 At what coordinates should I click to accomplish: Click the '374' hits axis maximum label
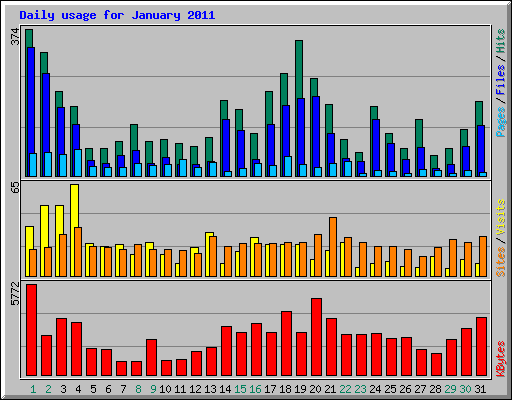coord(16,36)
